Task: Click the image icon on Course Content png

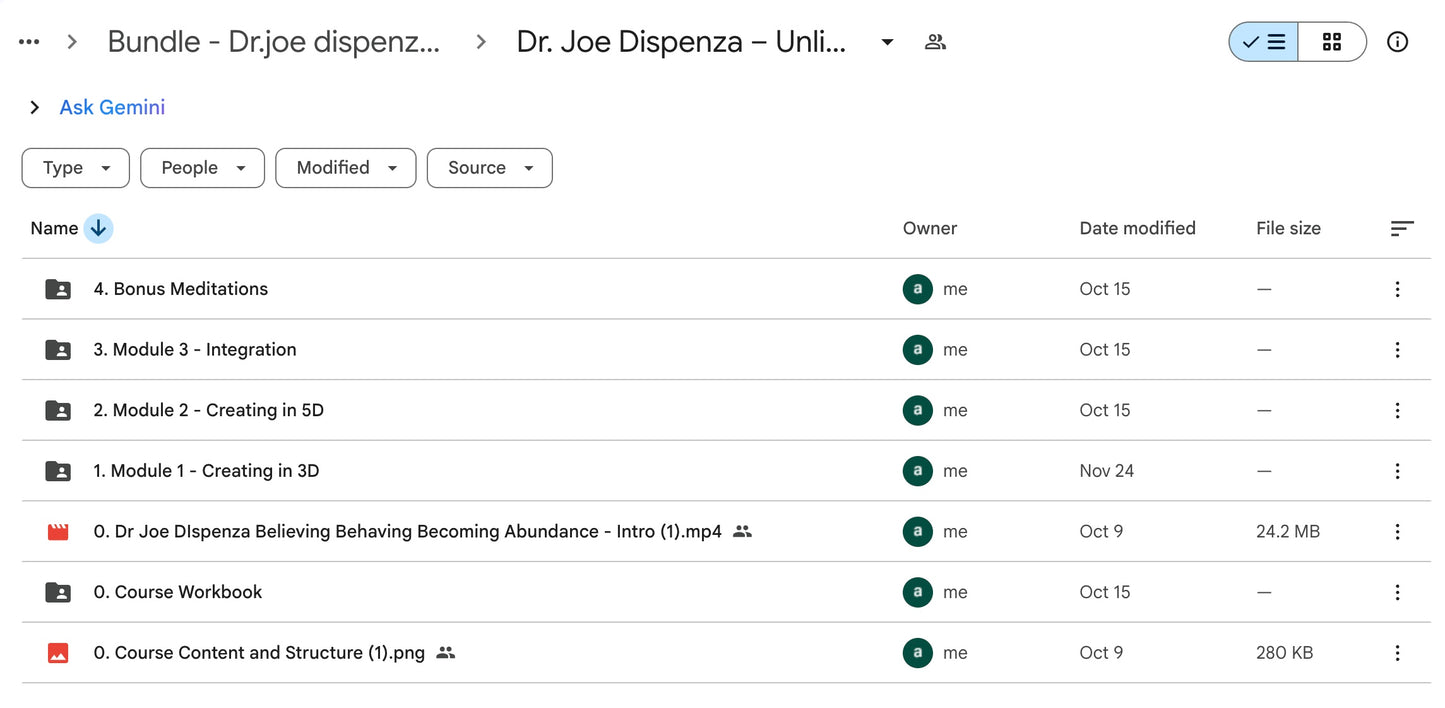Action: pyautogui.click(x=57, y=652)
